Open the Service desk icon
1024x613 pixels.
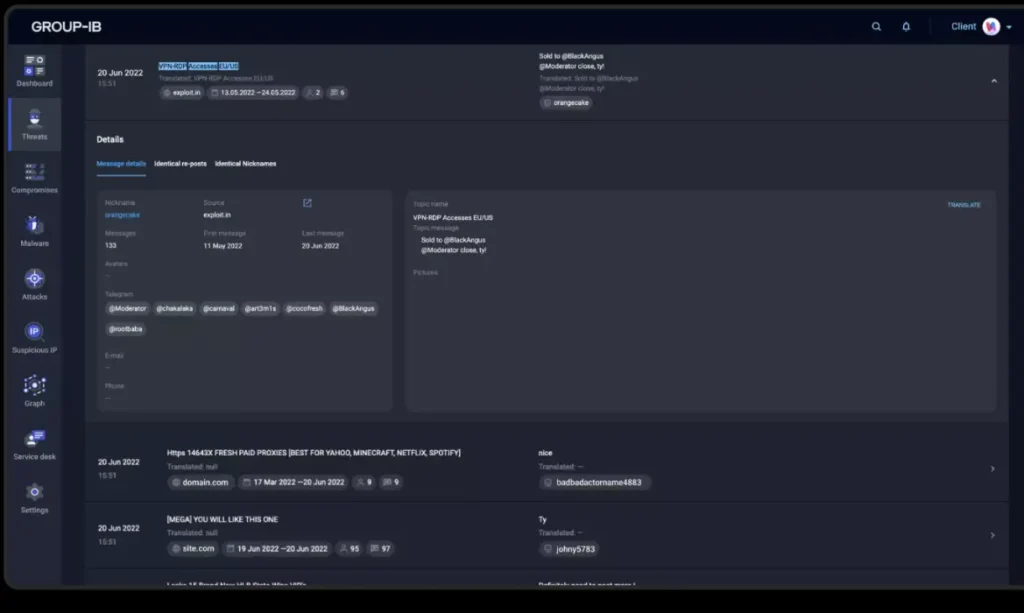click(x=34, y=441)
